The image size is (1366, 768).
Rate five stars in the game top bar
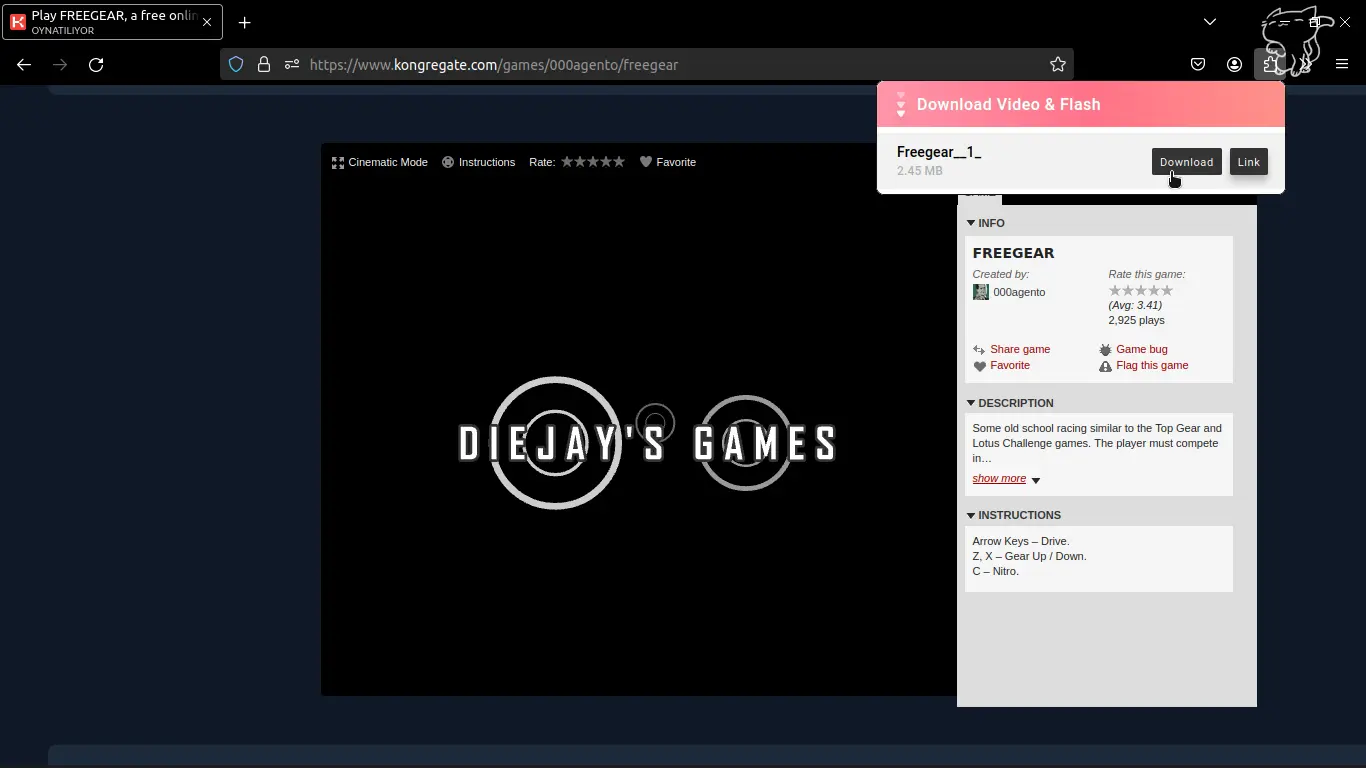[619, 161]
